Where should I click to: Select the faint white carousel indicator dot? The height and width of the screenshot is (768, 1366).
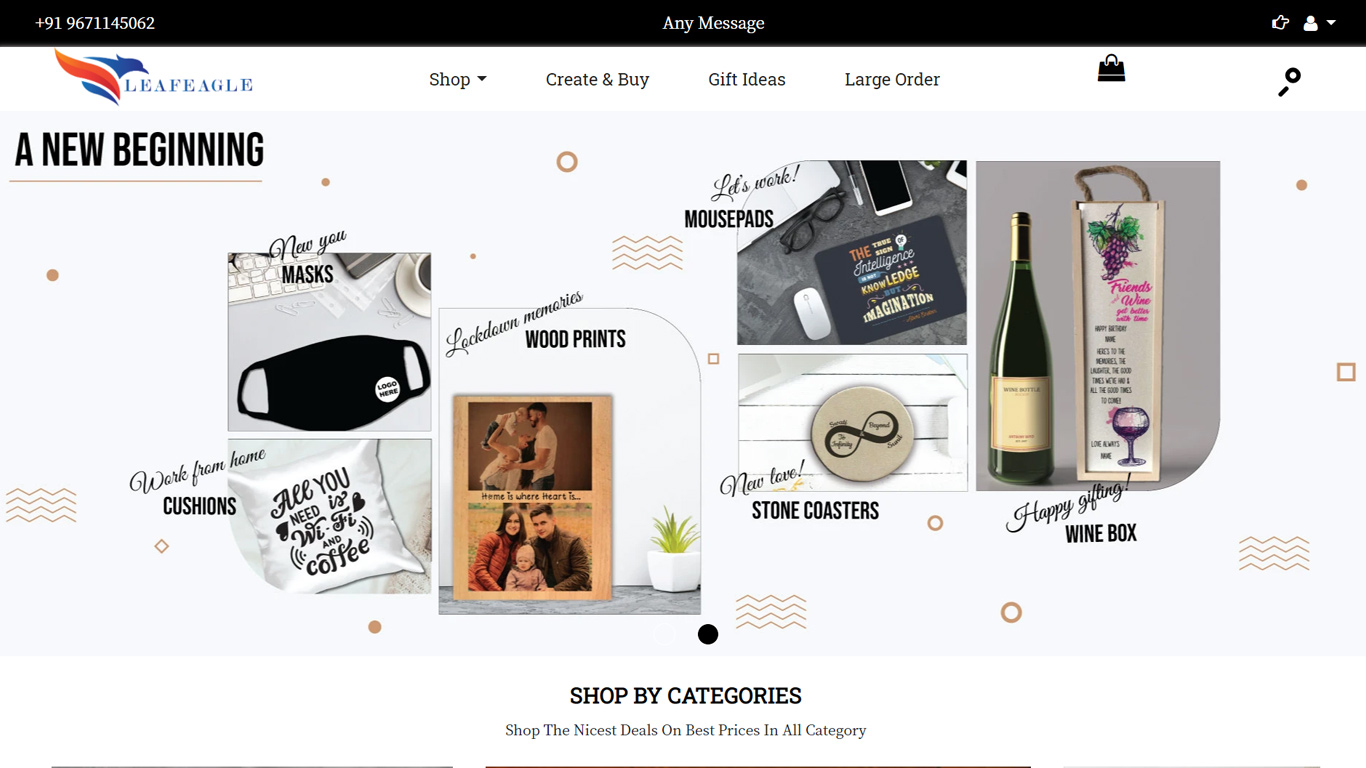665,634
